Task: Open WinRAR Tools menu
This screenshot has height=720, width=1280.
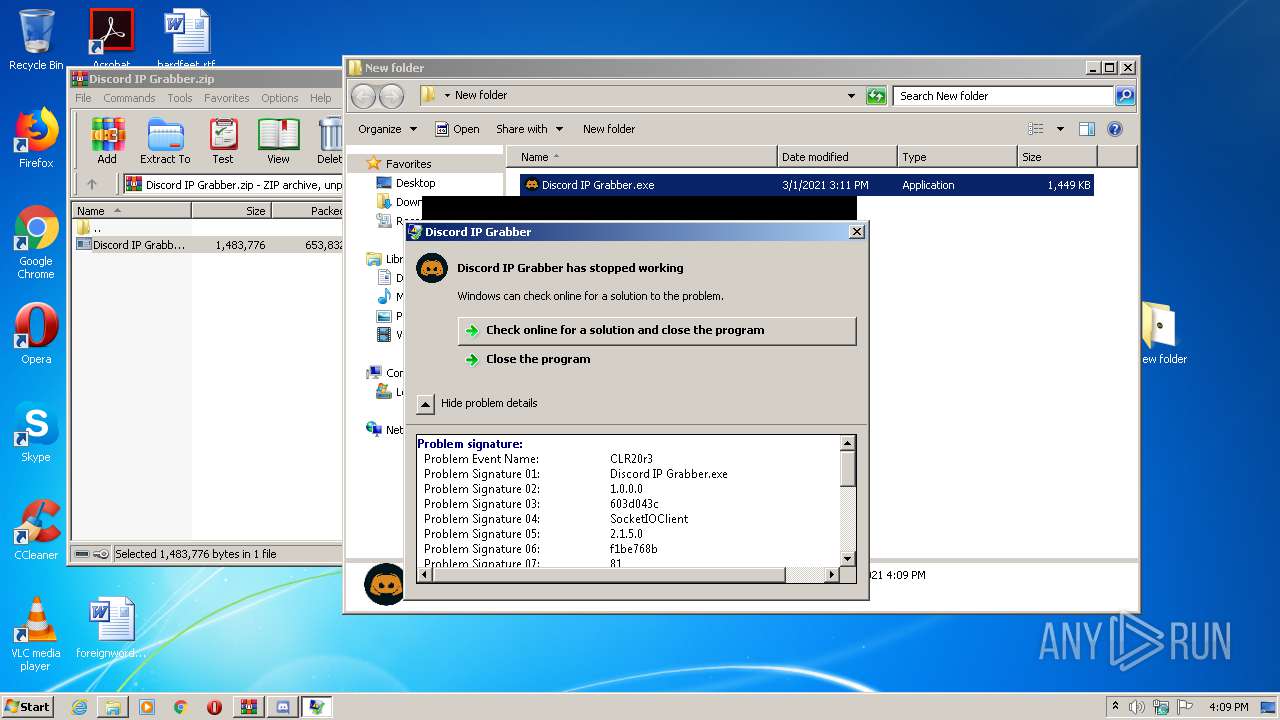Action: tap(180, 98)
